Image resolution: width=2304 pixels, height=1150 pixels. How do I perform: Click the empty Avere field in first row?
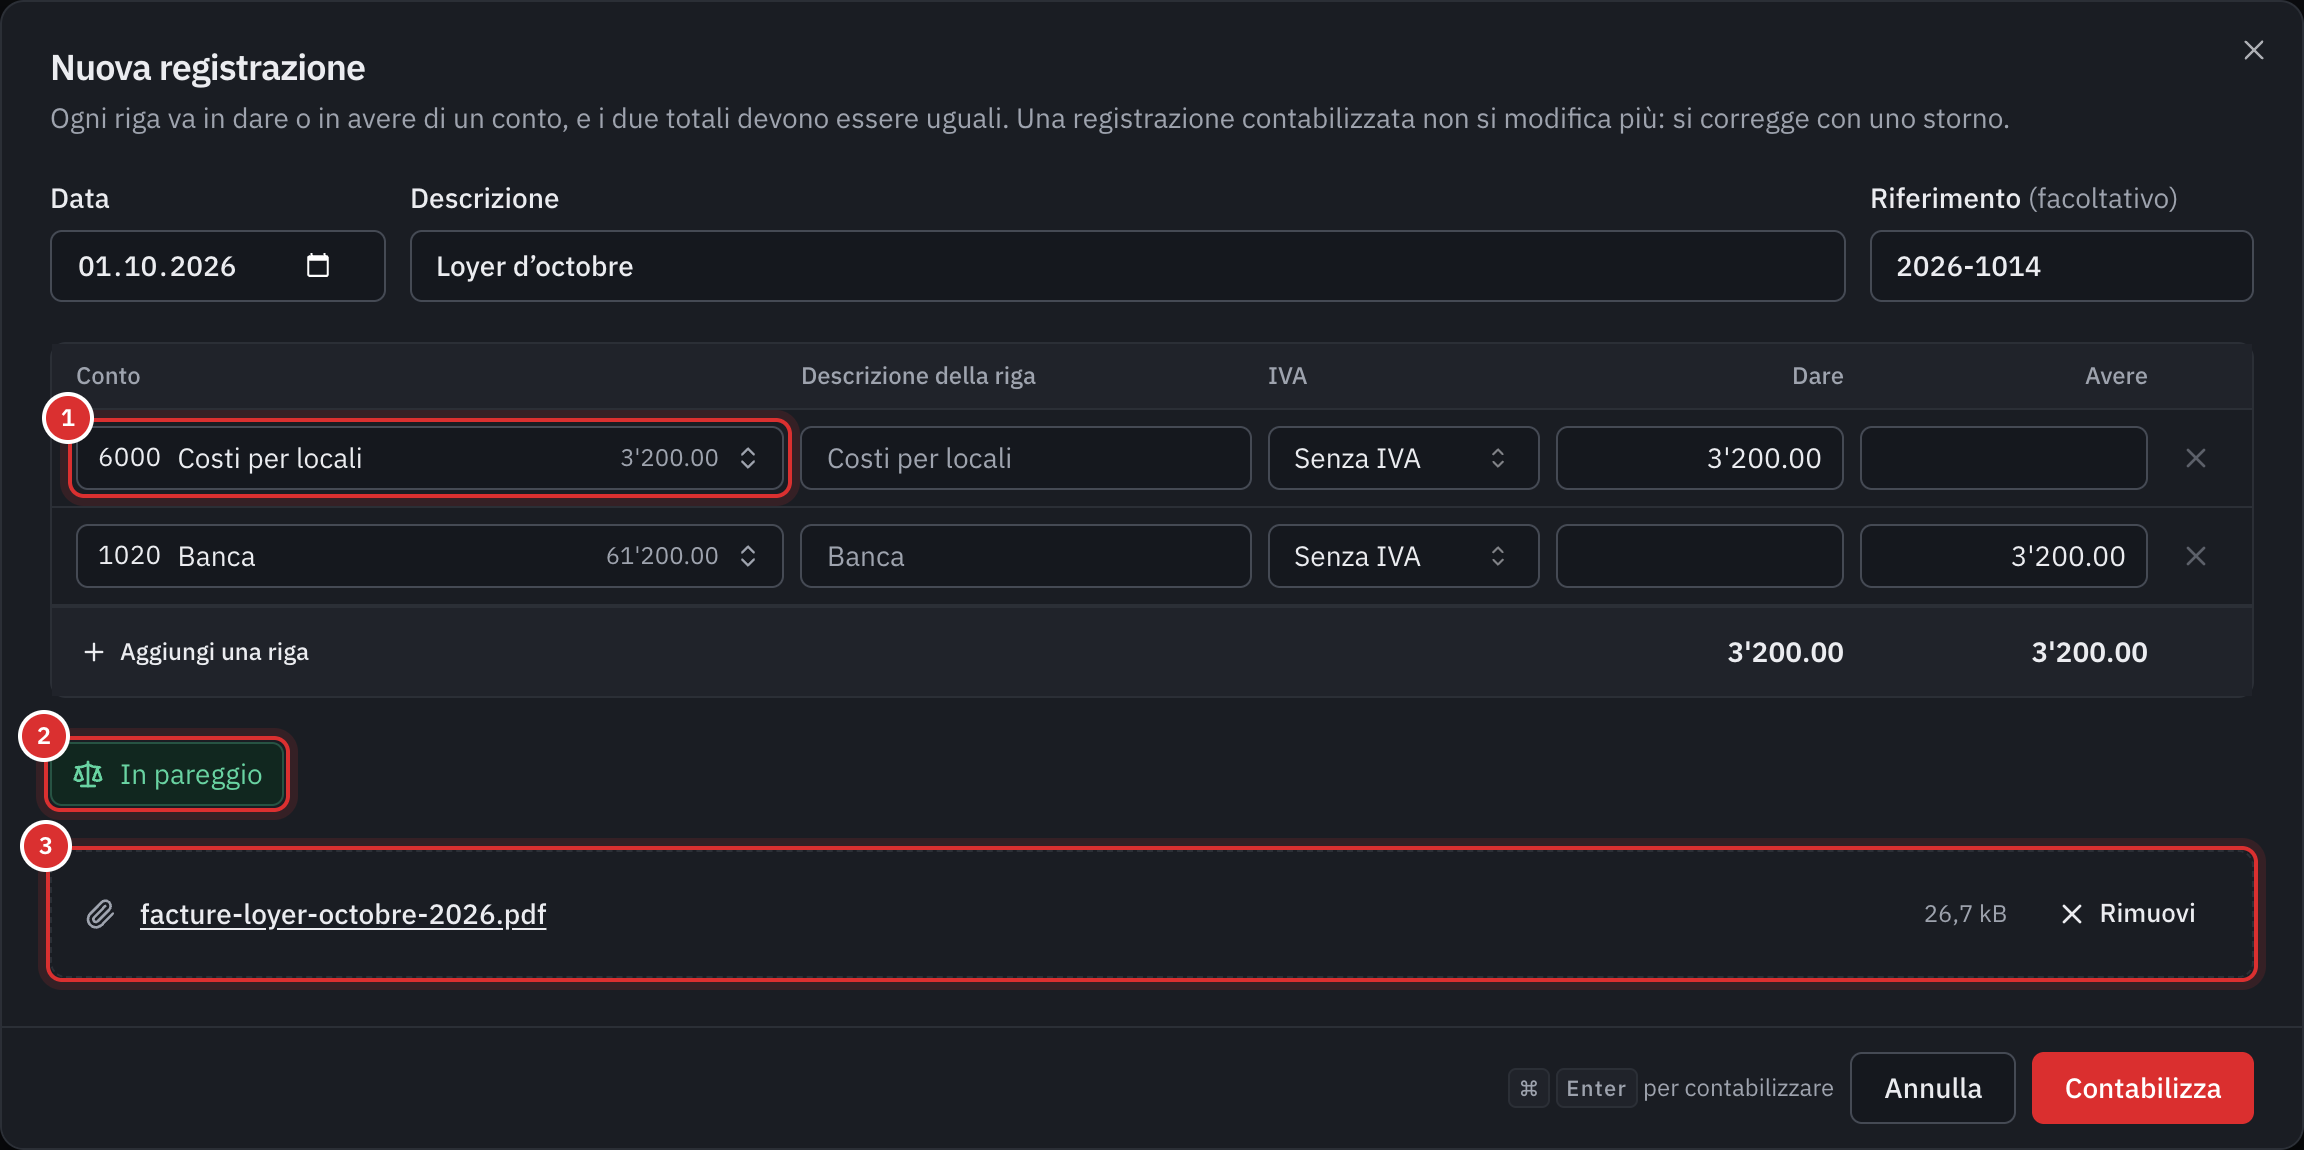(2003, 458)
